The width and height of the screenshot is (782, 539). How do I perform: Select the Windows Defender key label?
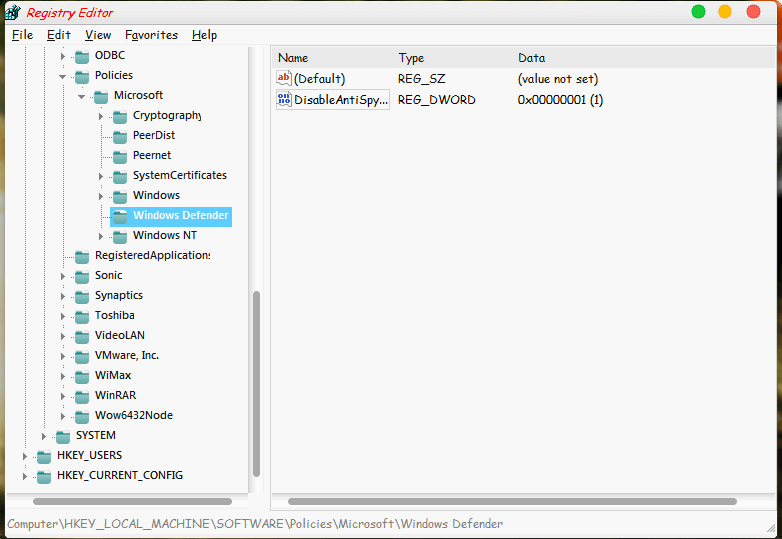point(181,215)
